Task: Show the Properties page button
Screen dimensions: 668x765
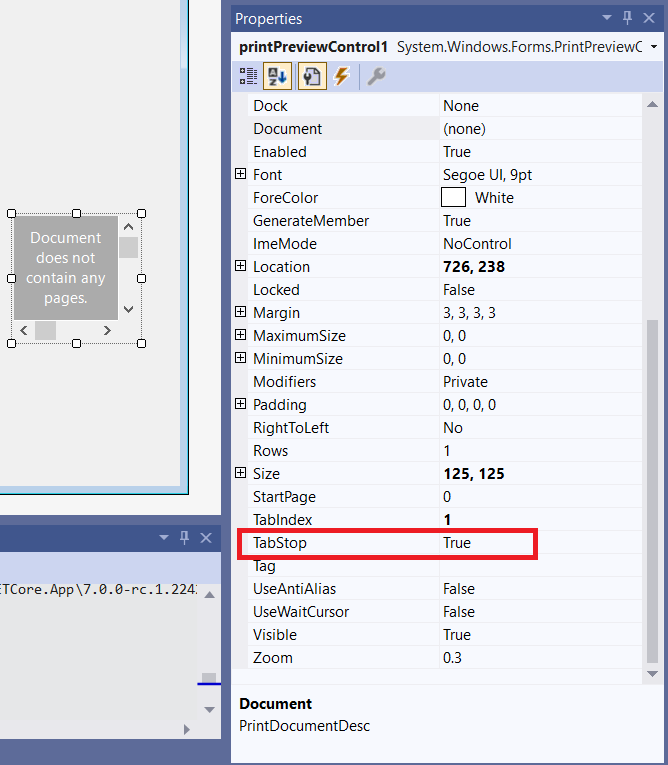Action: [312, 77]
